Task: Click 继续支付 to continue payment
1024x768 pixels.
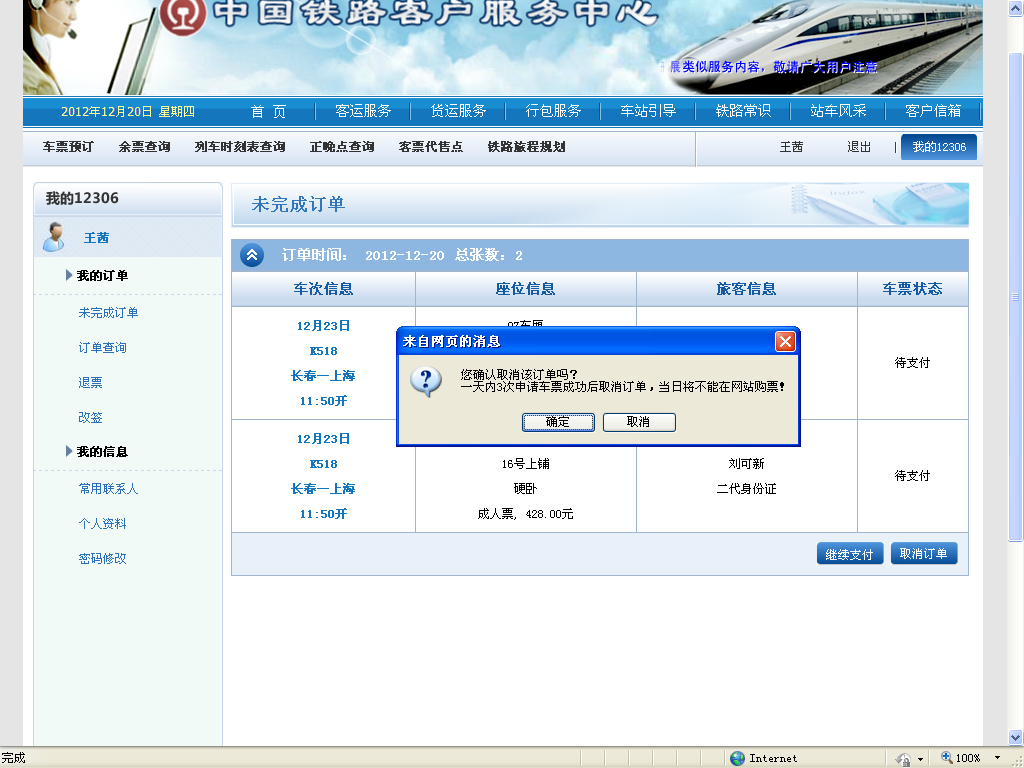Action: [849, 554]
